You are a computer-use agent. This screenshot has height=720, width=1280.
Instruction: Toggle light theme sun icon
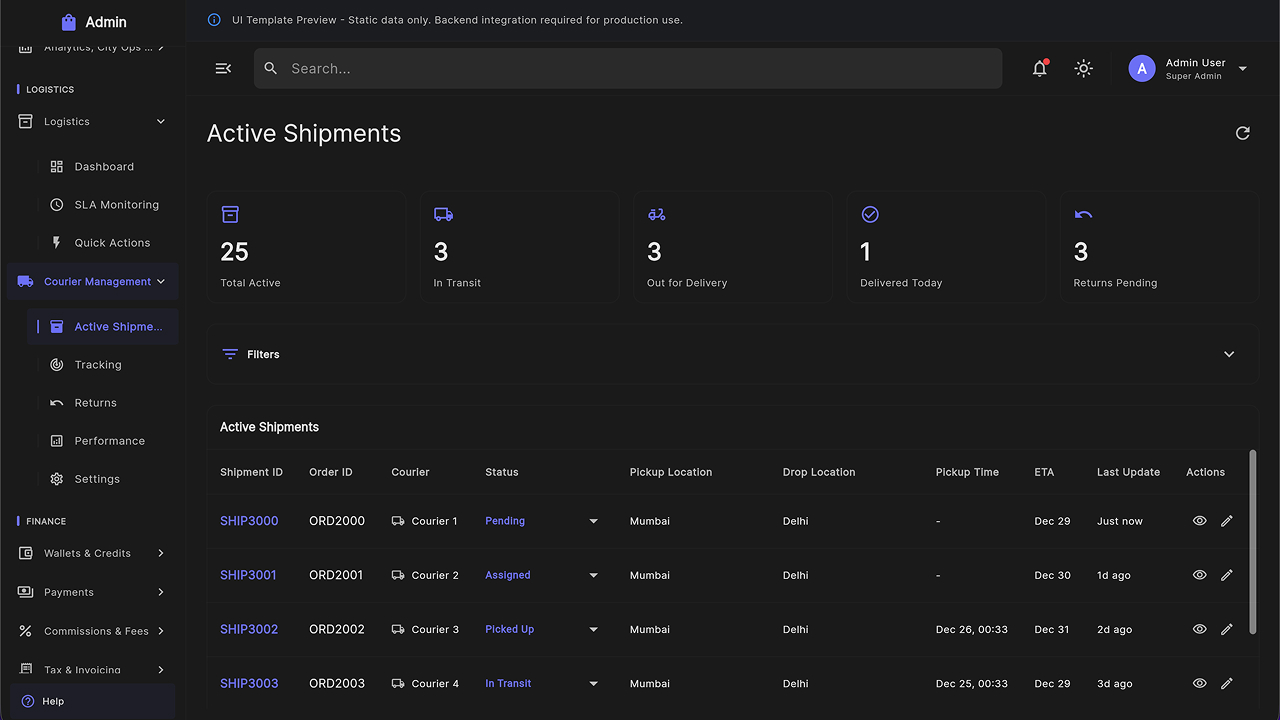(1084, 68)
